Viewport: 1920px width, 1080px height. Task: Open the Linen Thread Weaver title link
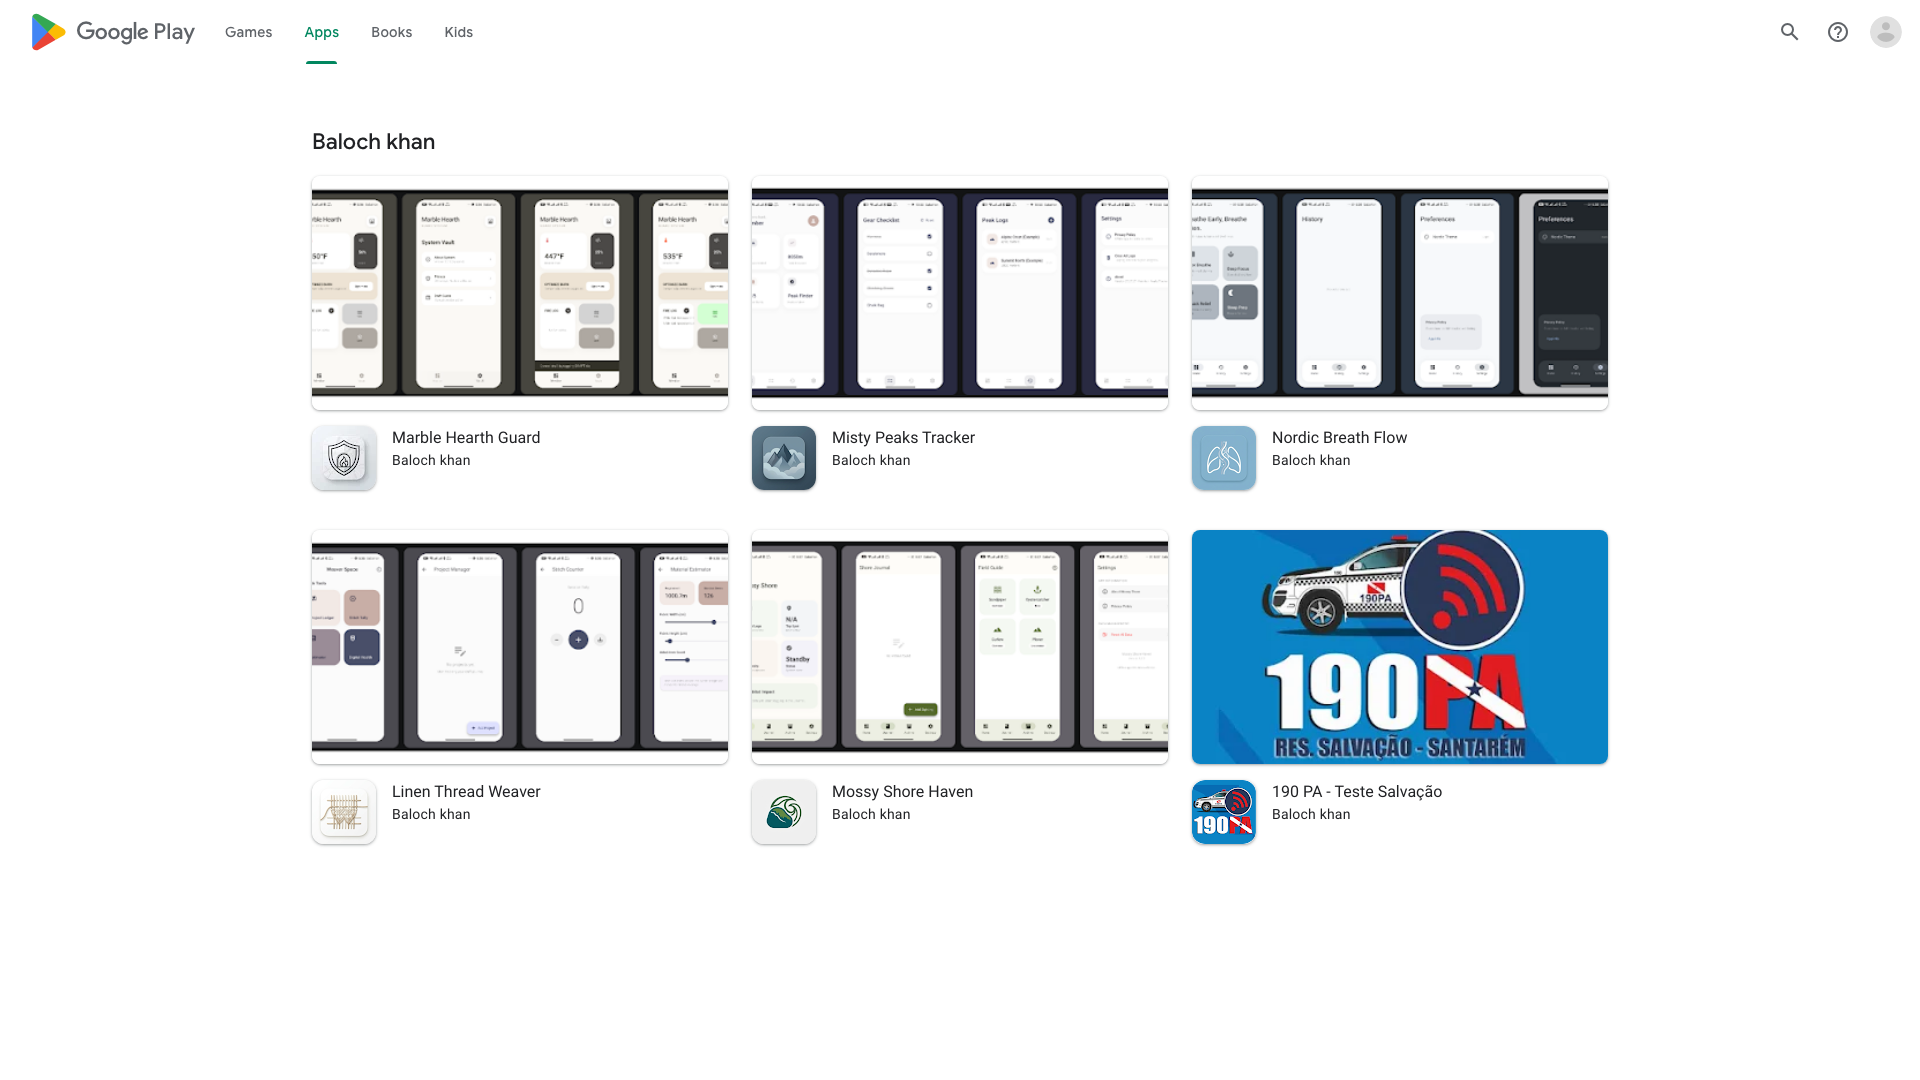(x=466, y=791)
